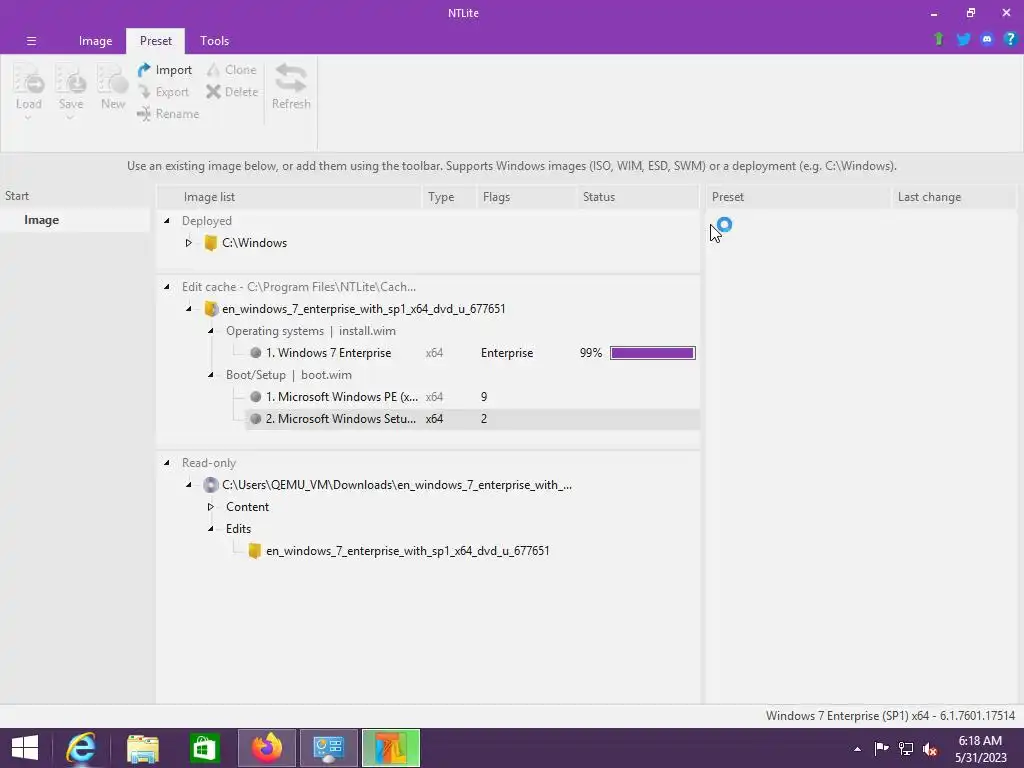Collapse the en_windows_7 edit cache node
The image size is (1024, 768).
tap(189, 309)
